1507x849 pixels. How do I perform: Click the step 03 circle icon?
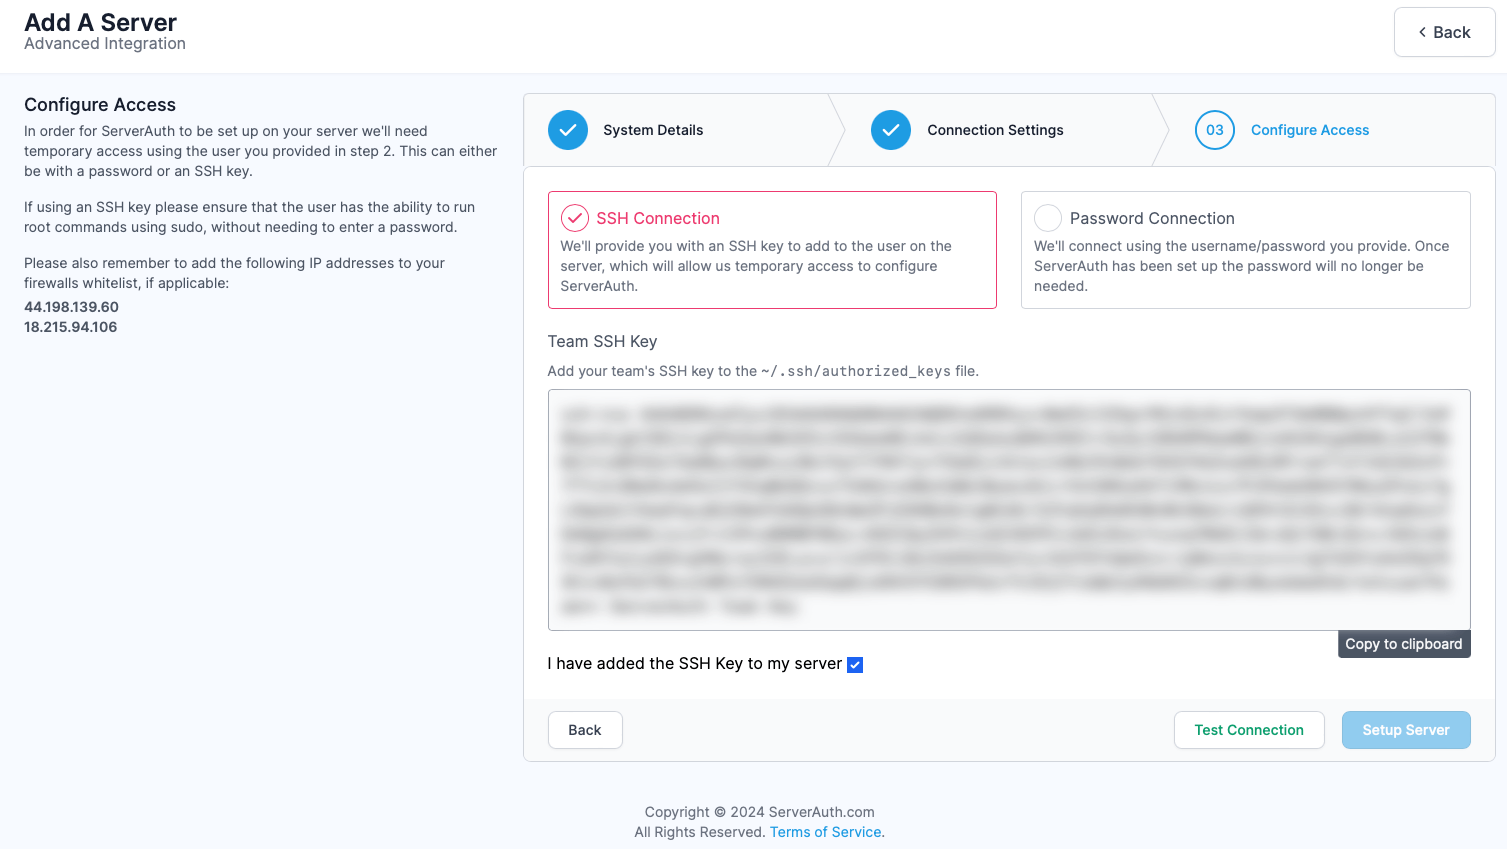[x=1215, y=130]
